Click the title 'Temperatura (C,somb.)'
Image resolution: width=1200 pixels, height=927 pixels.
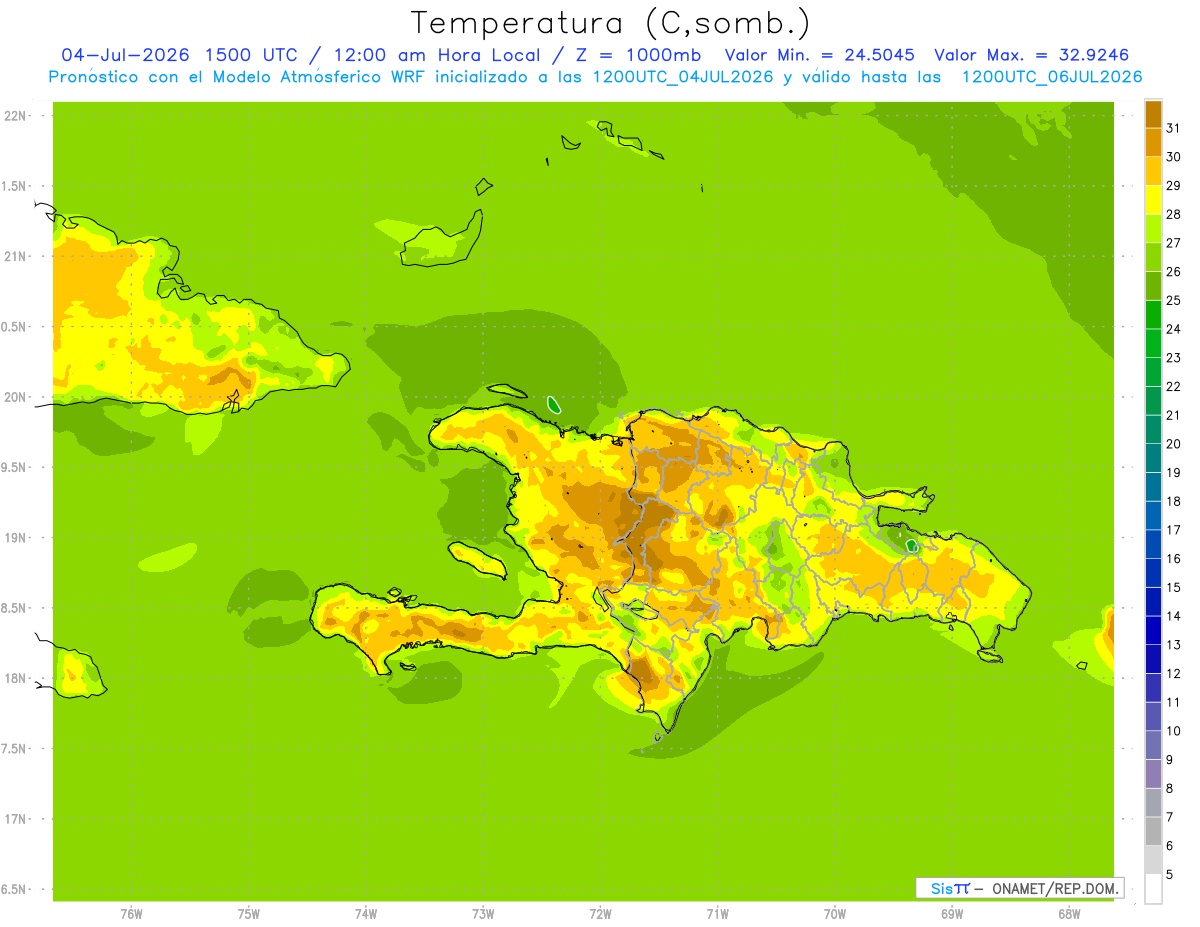point(611,23)
